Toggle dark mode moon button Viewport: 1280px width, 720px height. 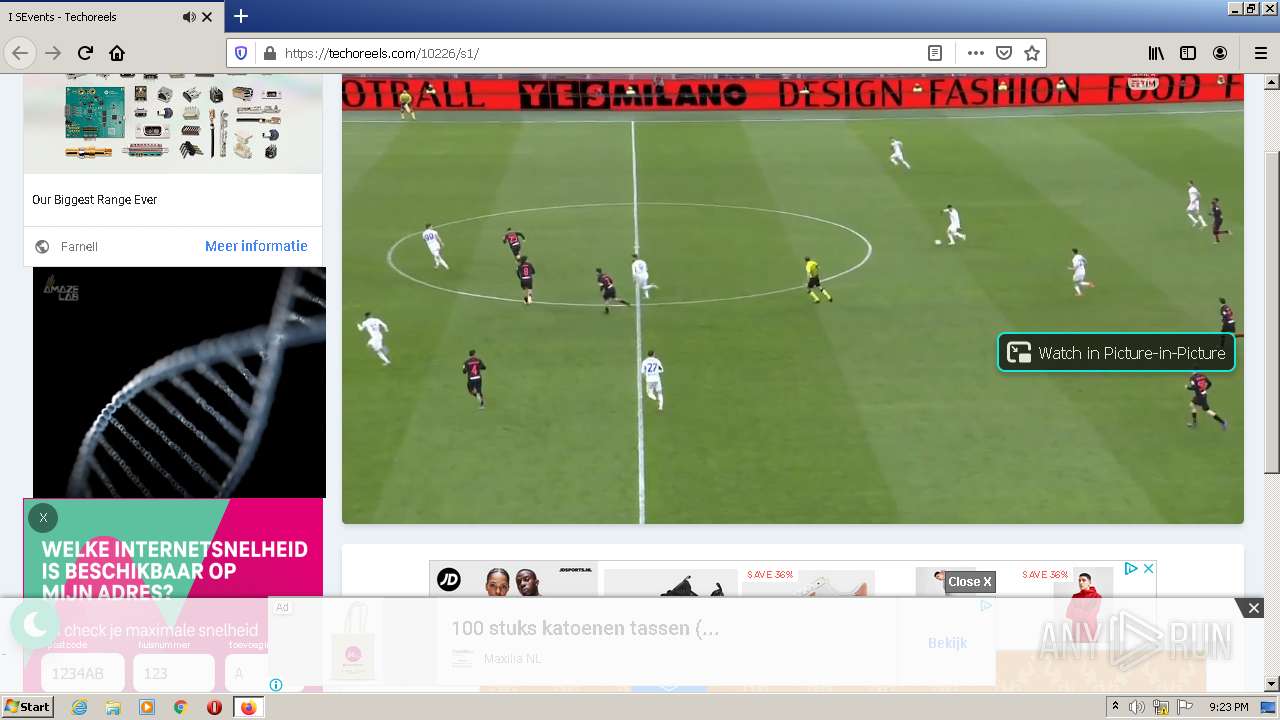tap(35, 625)
